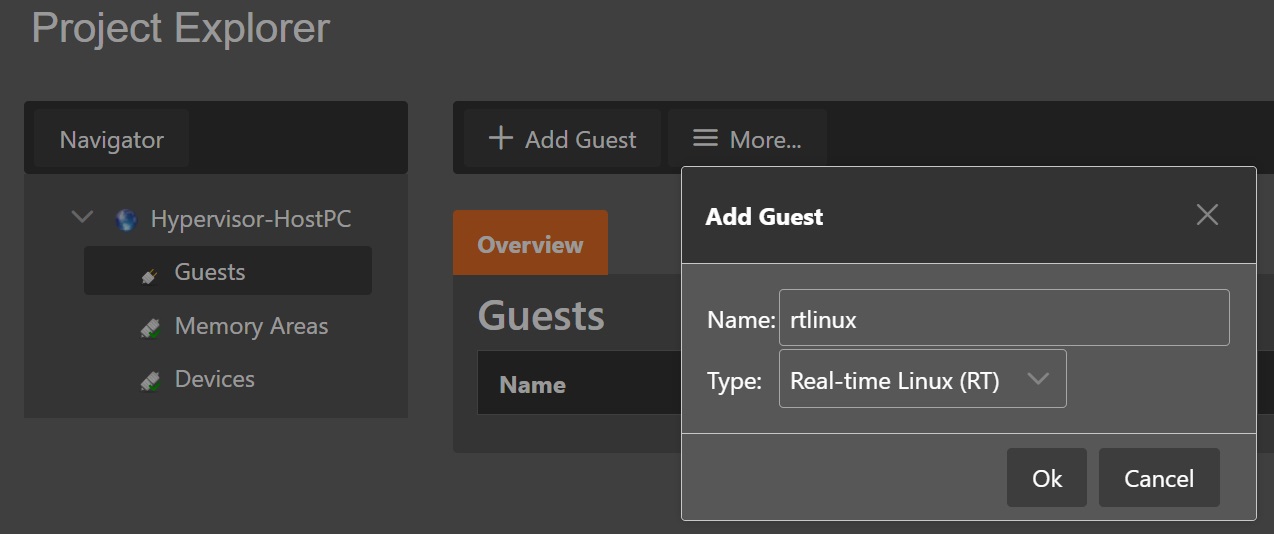
Task: Click the Devices node icon
Action: point(150,381)
